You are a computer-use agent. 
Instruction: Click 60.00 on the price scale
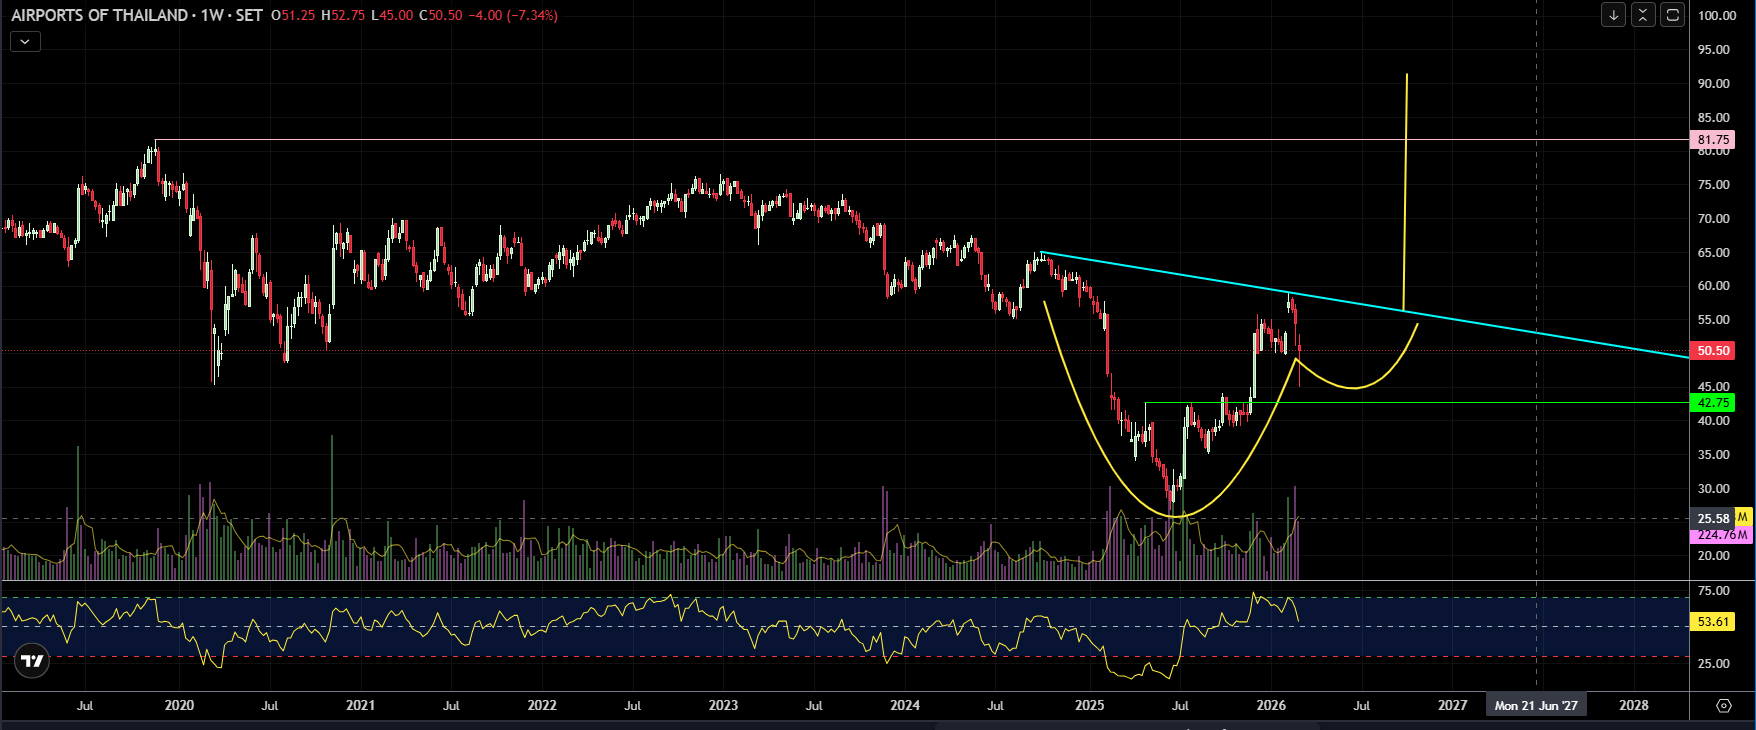click(x=1714, y=286)
